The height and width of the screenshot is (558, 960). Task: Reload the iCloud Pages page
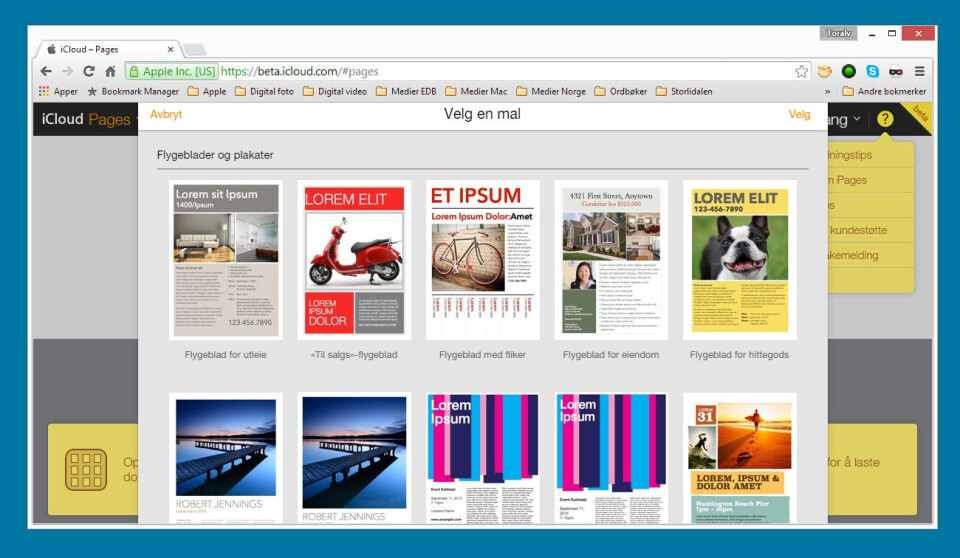pos(89,71)
